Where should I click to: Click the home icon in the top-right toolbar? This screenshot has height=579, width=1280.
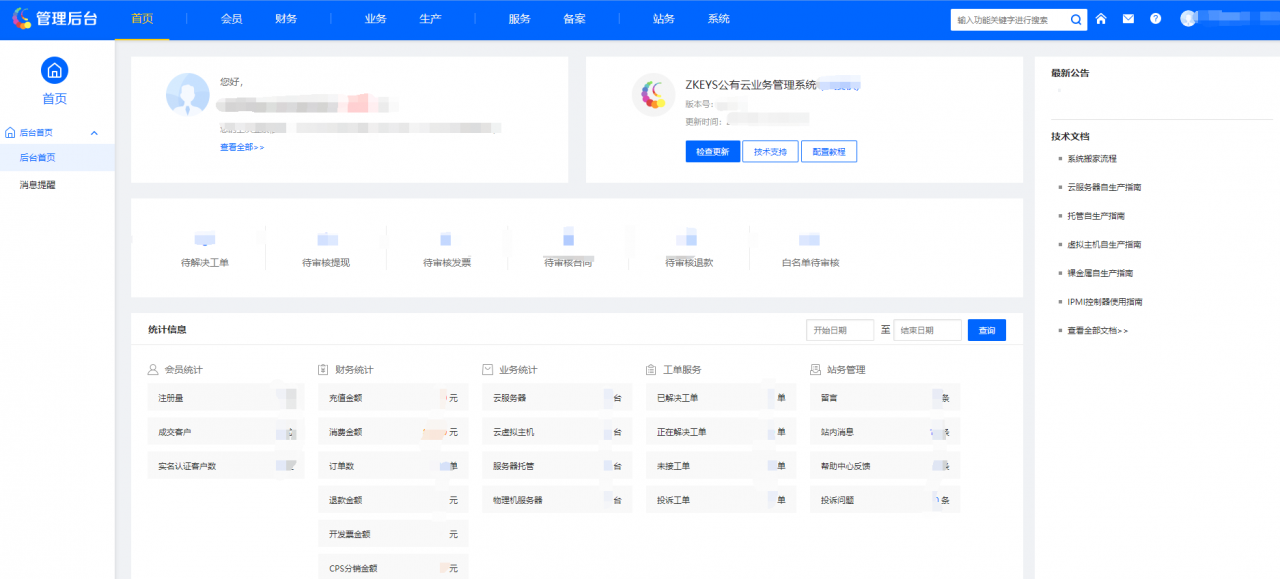click(x=1100, y=18)
